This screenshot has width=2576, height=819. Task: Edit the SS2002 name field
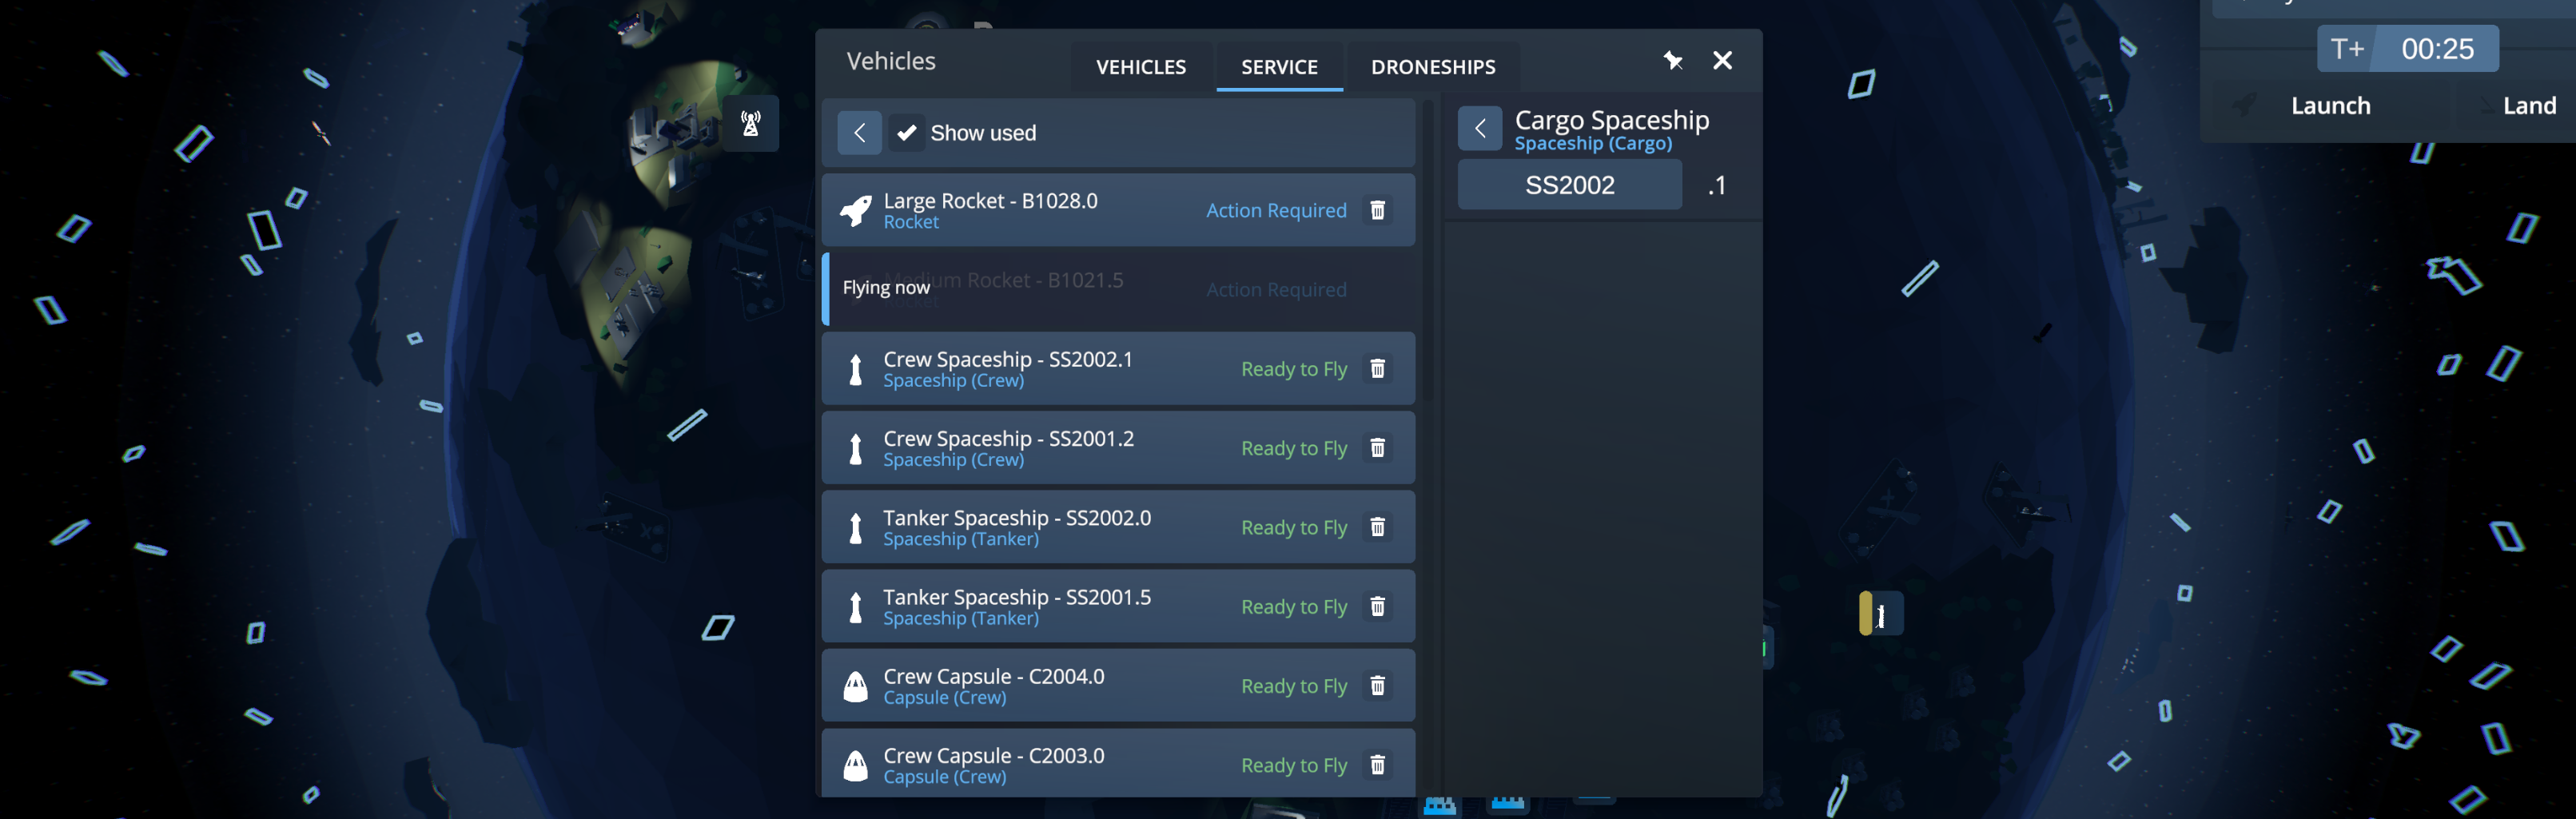point(1569,185)
